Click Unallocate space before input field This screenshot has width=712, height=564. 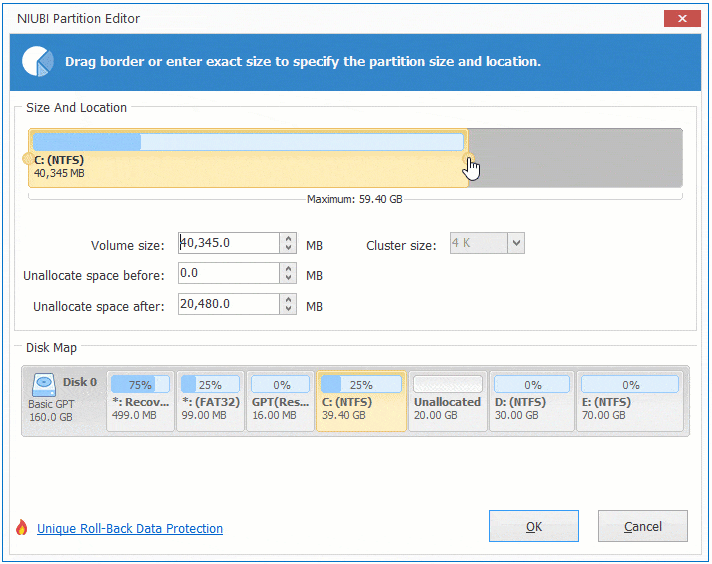pos(229,273)
